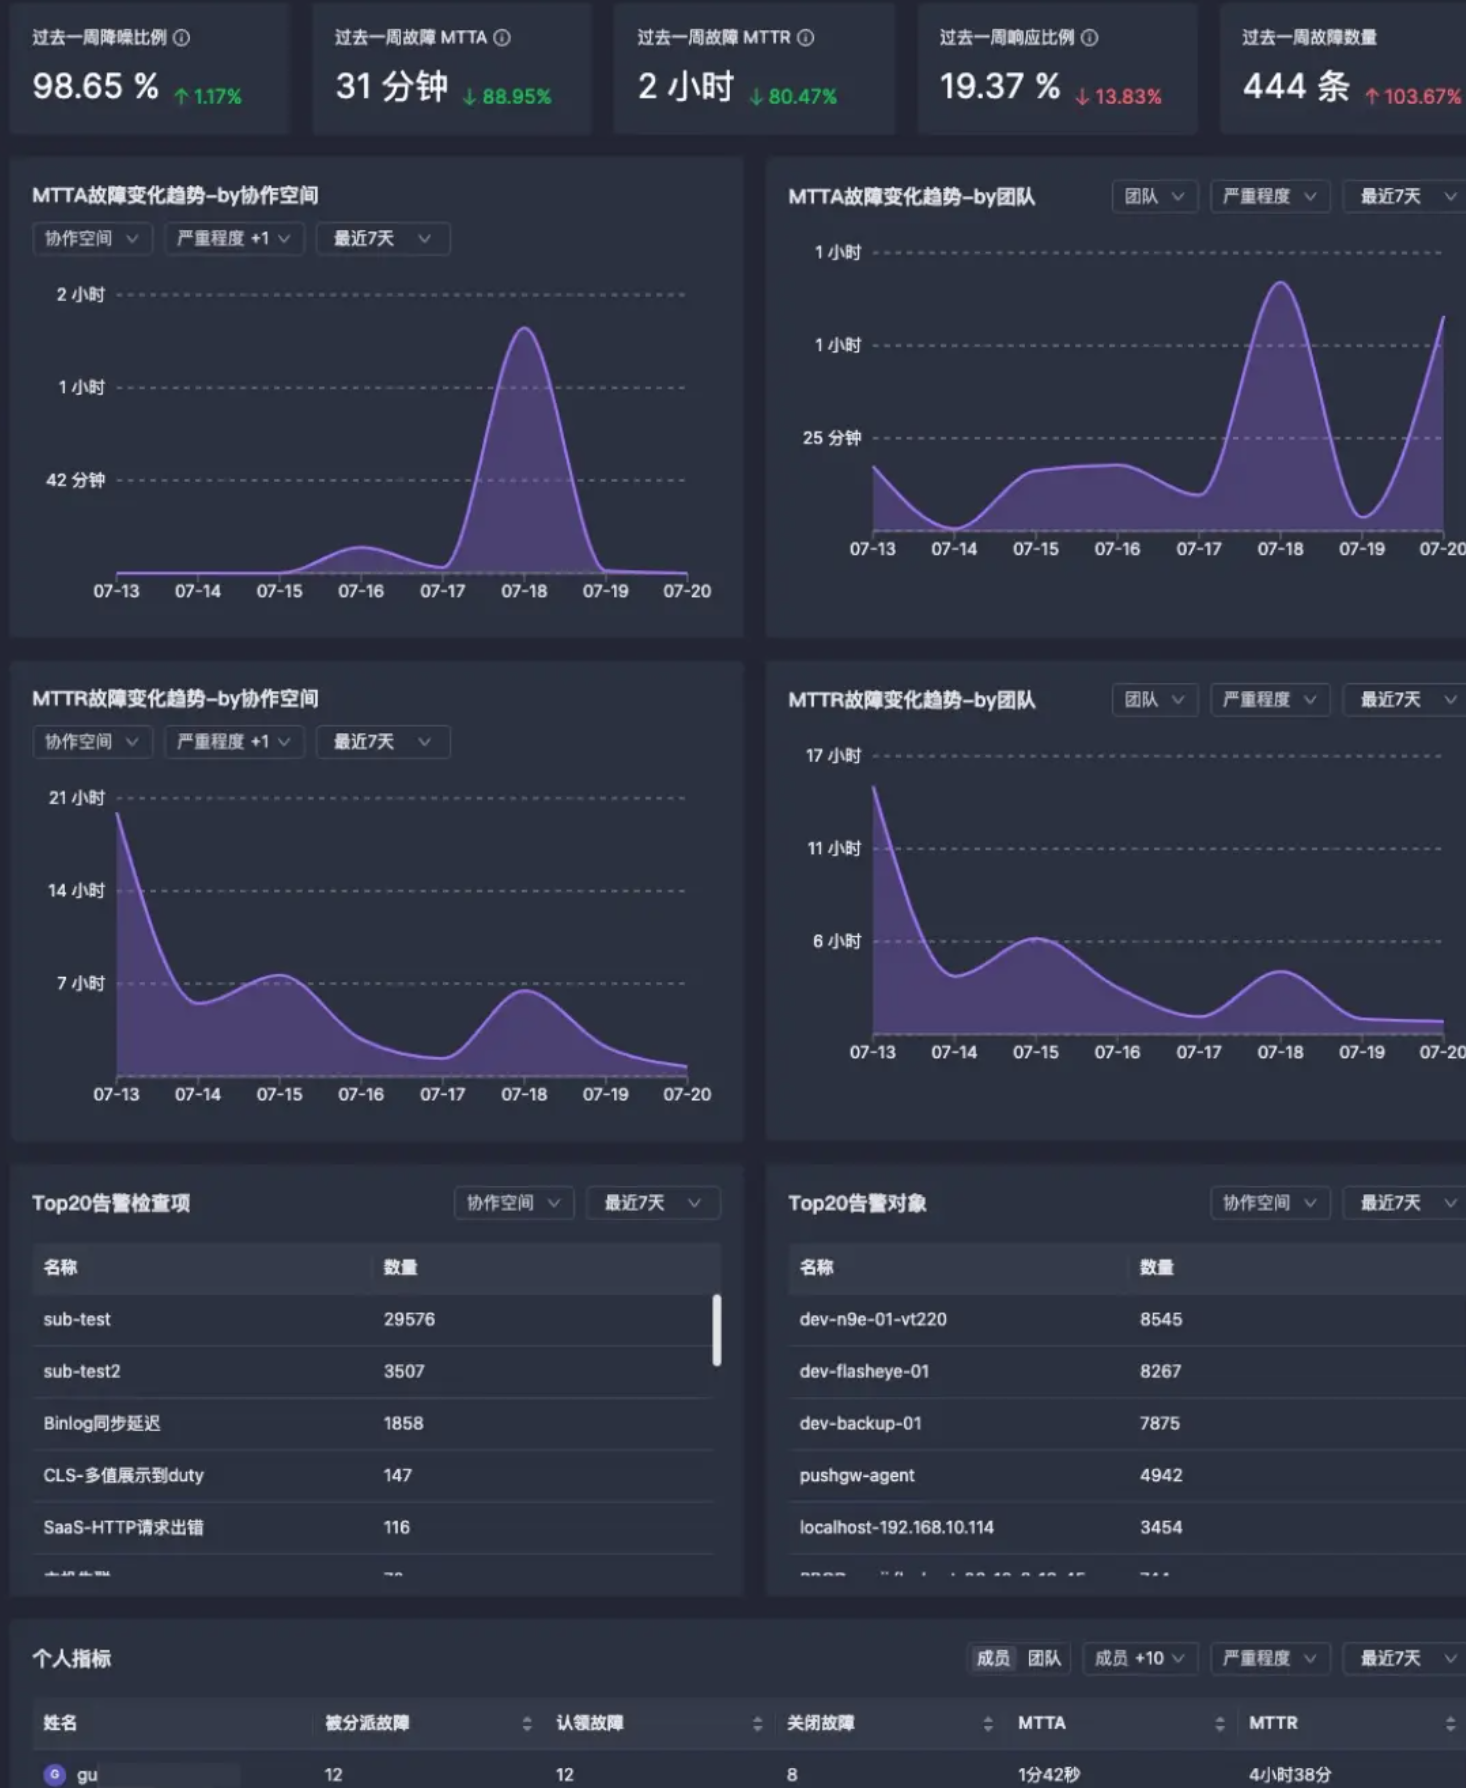Open 严重程度 dropdown in MTTA by团队 chart
This screenshot has width=1466, height=1788.
[x=1270, y=197]
